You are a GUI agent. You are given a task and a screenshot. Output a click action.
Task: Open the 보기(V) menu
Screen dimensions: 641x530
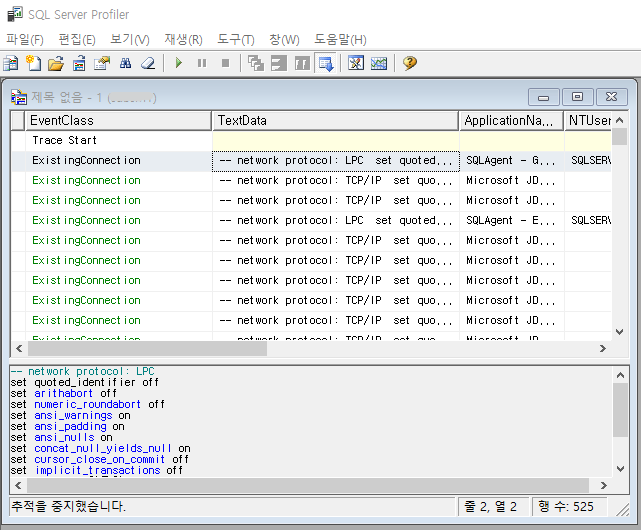coord(130,40)
